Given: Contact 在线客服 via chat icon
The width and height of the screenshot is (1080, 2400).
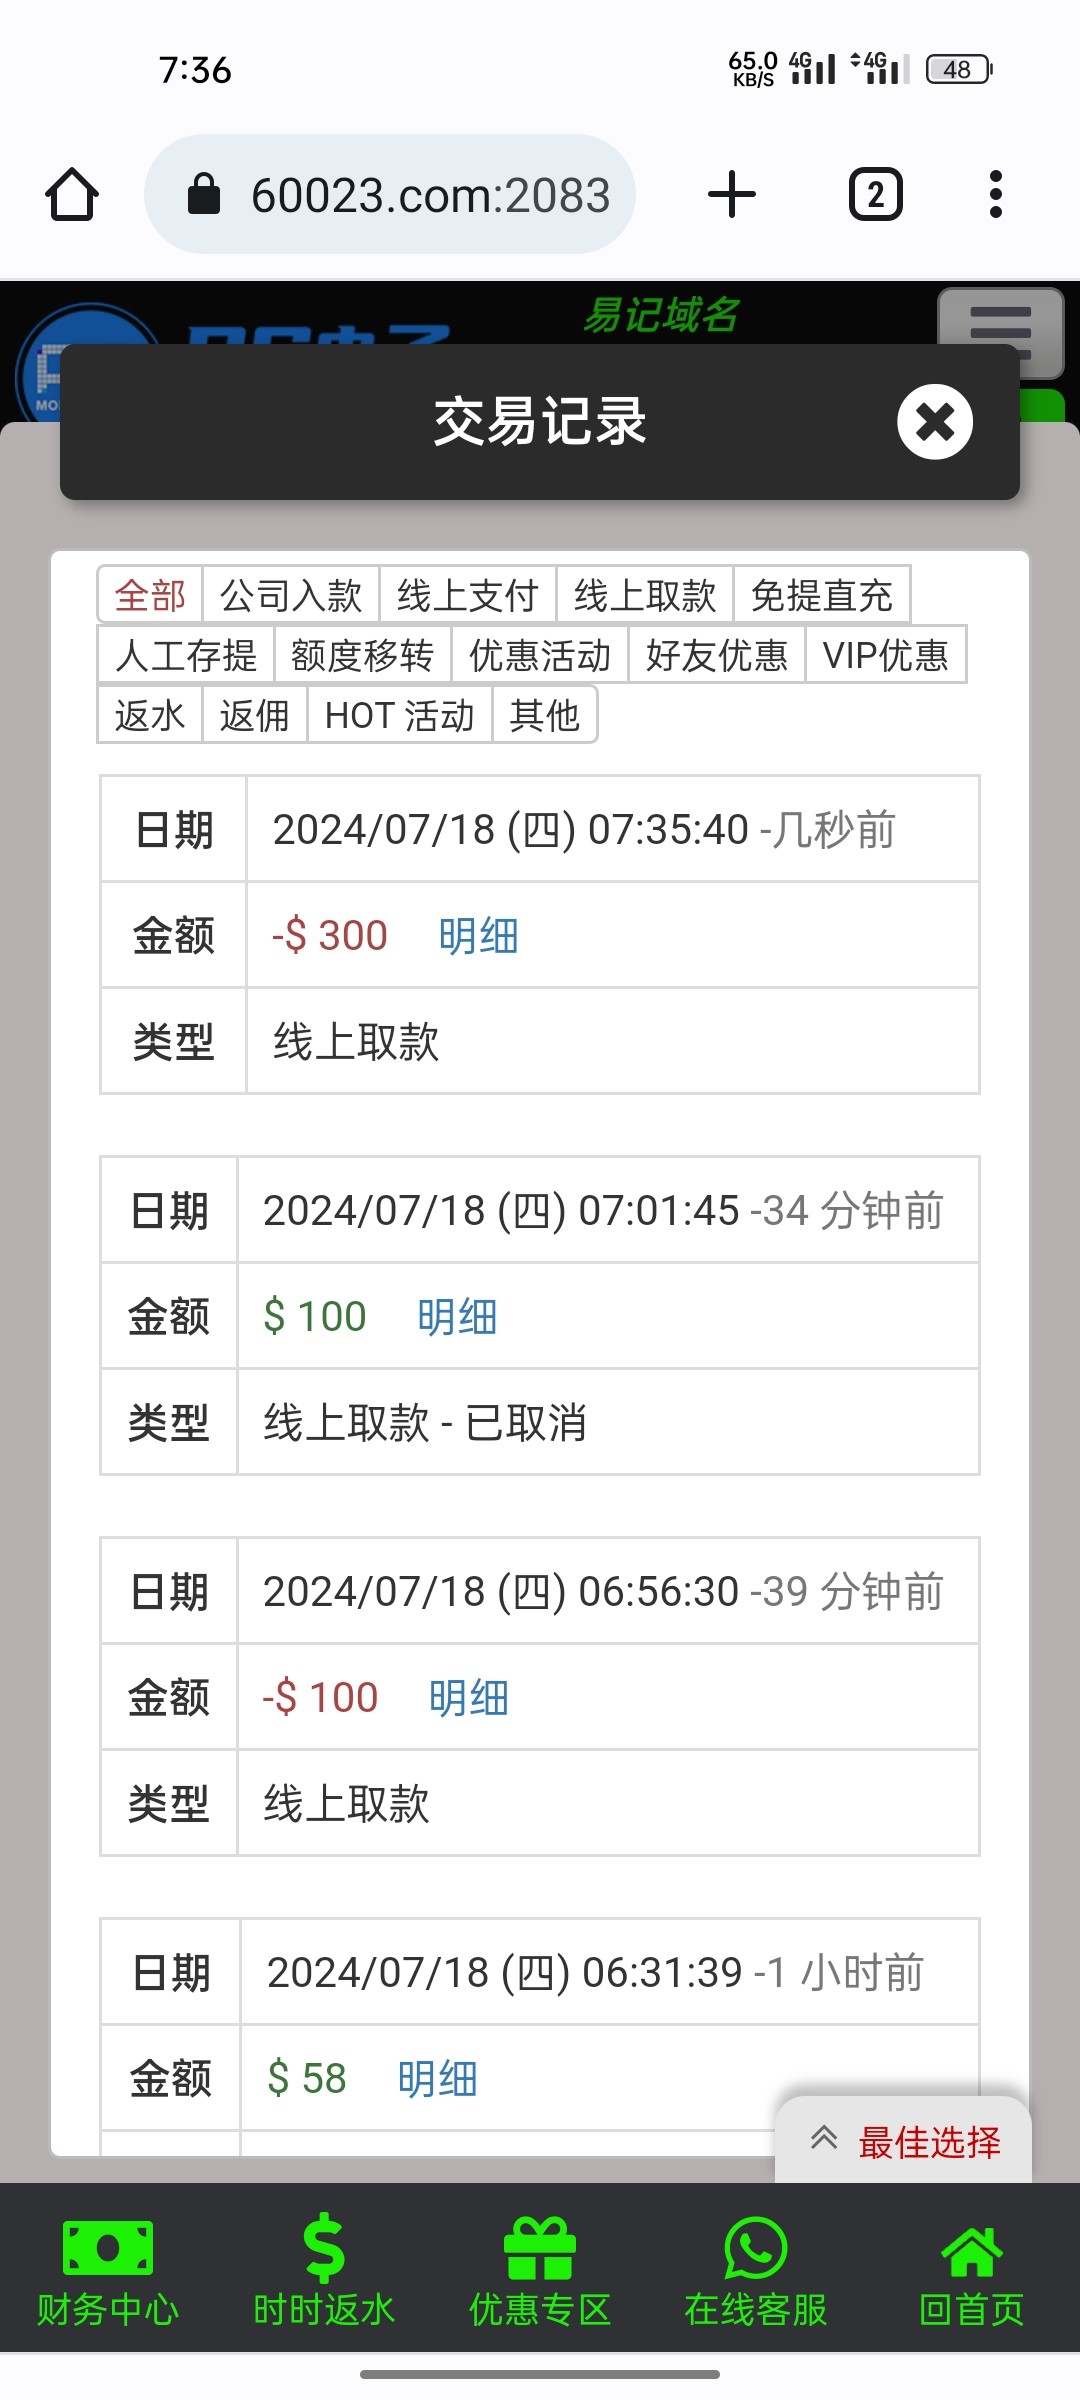Looking at the screenshot, I should [x=756, y=2272].
